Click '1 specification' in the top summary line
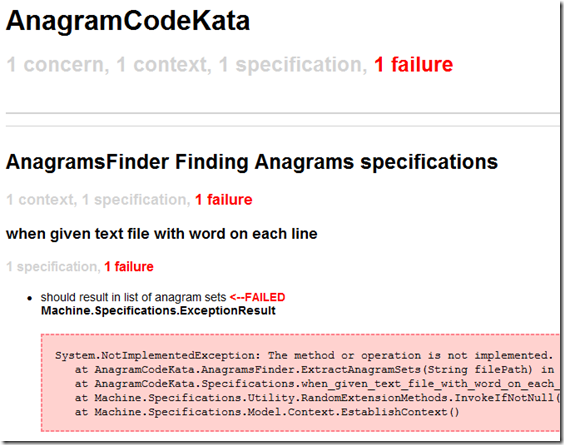The height and width of the screenshot is (445, 564). click(x=293, y=65)
